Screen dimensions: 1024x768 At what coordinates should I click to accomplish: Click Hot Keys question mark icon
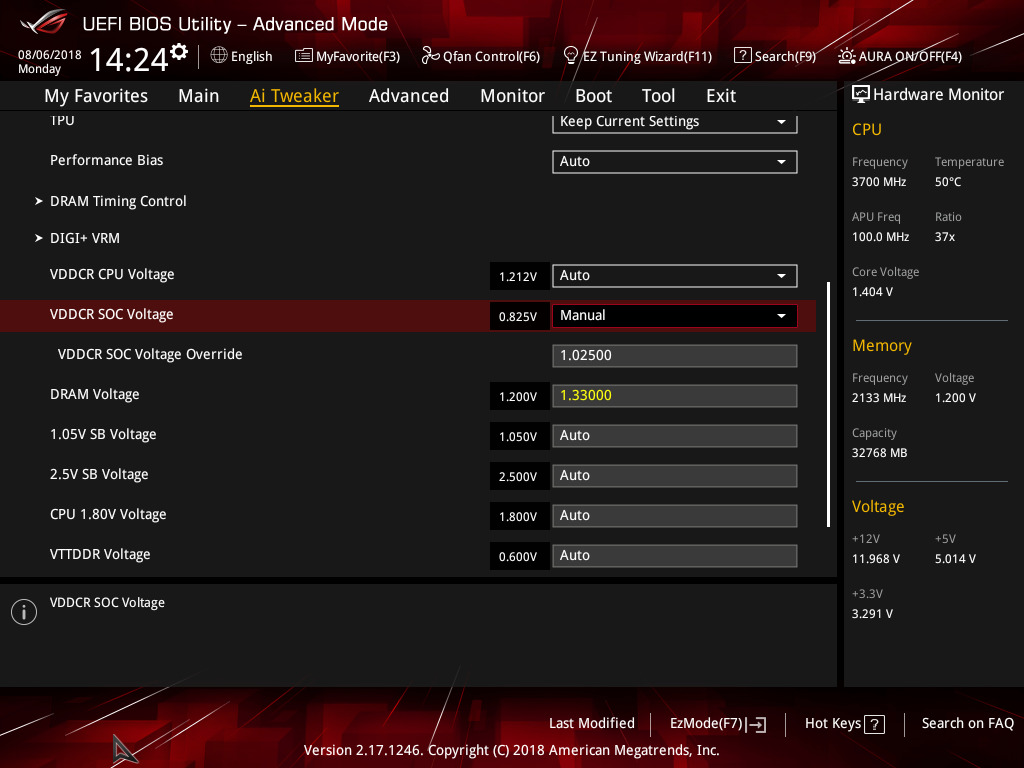click(x=874, y=724)
